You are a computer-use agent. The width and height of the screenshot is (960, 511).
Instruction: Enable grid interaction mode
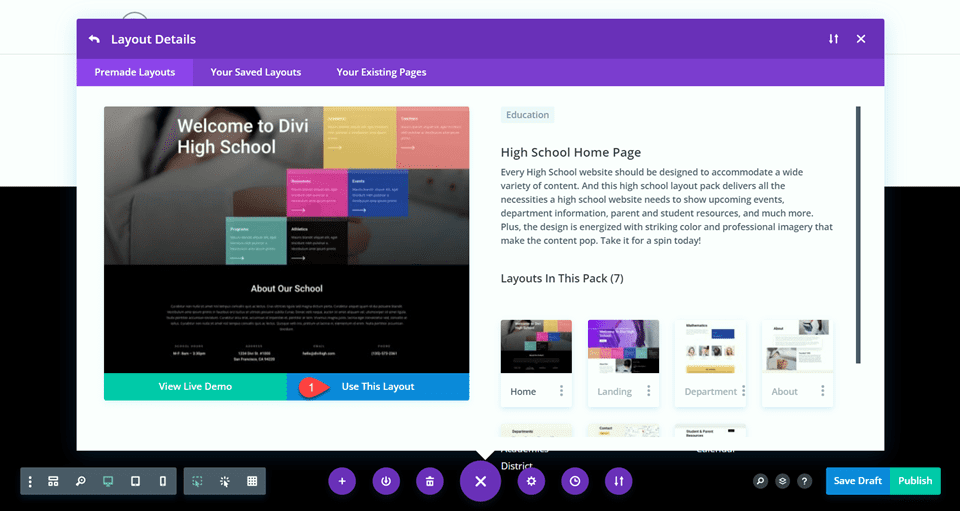click(252, 482)
